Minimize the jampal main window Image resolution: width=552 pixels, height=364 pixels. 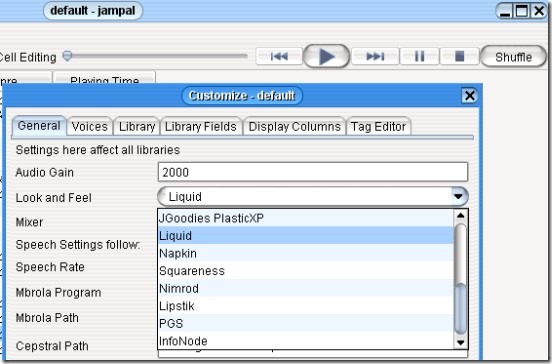(x=505, y=11)
